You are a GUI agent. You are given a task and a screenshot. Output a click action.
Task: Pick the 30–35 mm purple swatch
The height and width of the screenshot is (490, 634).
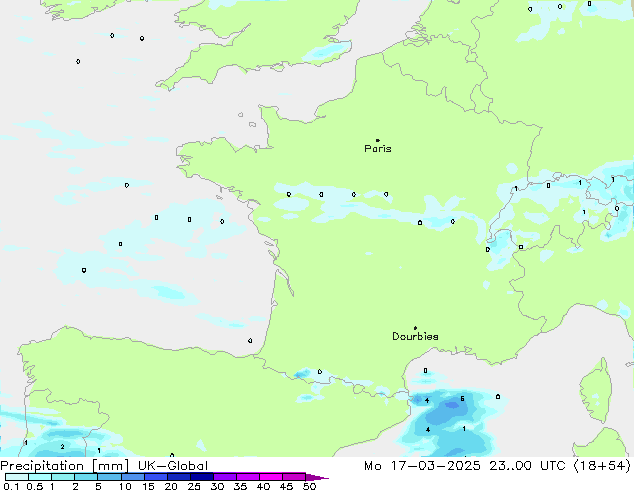pos(225,477)
